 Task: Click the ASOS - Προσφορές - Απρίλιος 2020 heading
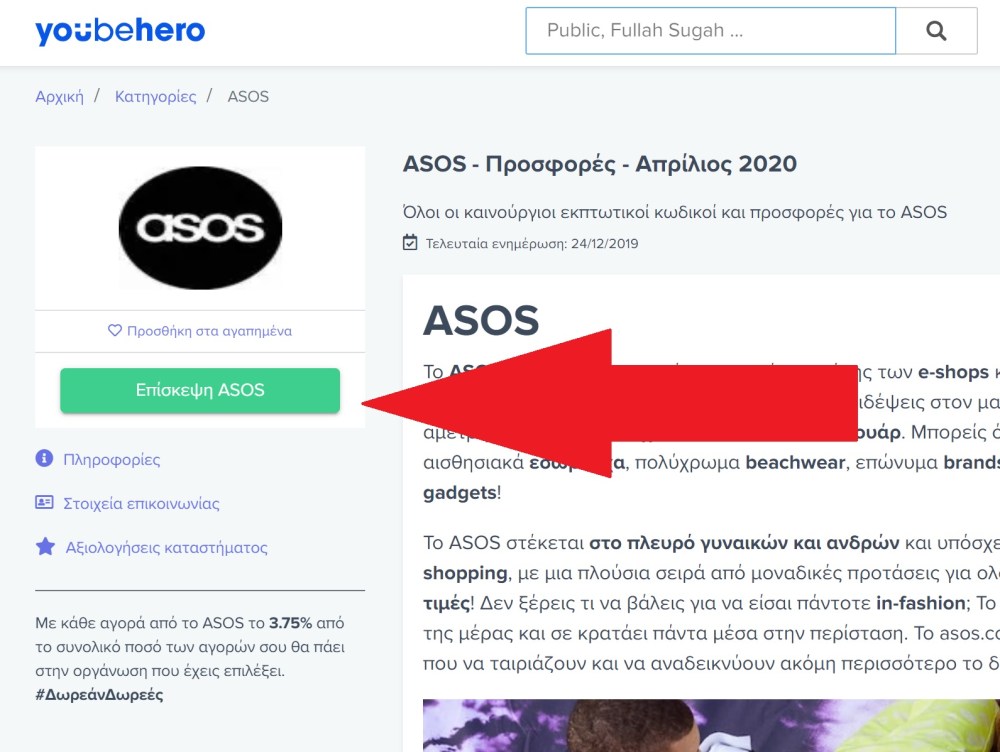tap(599, 164)
